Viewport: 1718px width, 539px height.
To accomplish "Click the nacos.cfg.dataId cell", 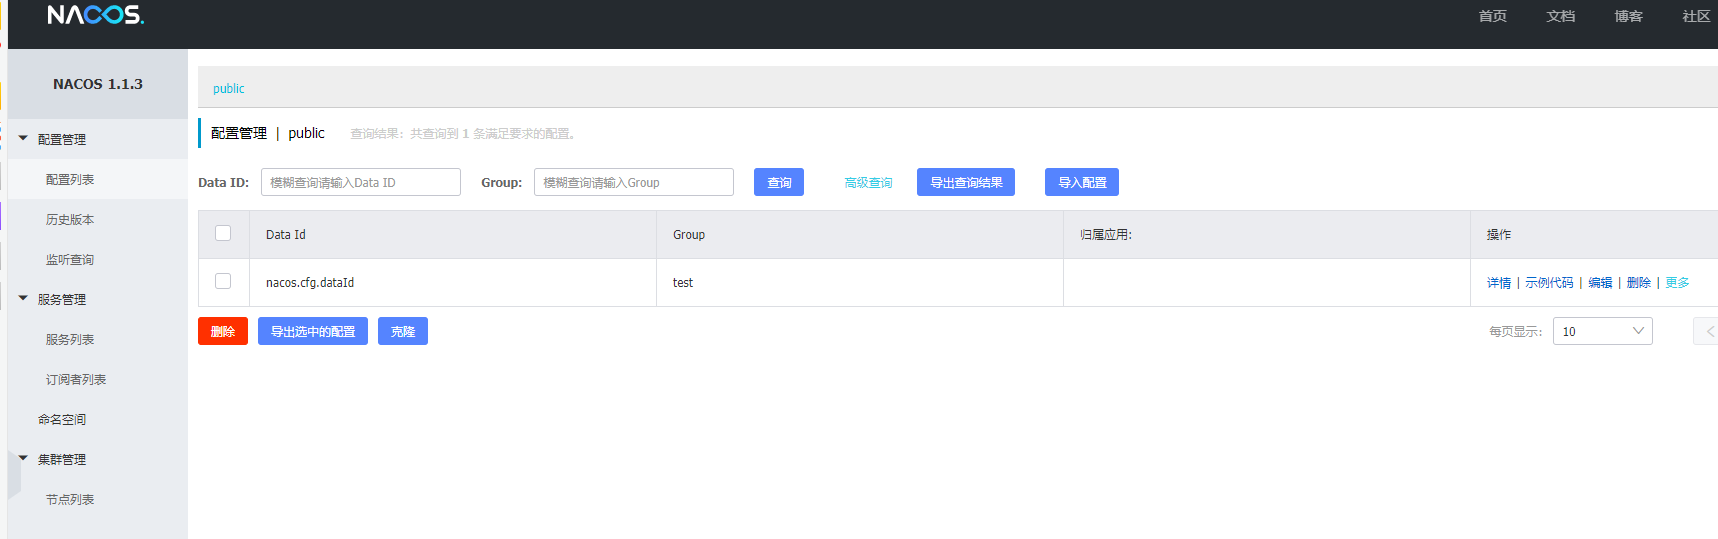I will click(453, 283).
